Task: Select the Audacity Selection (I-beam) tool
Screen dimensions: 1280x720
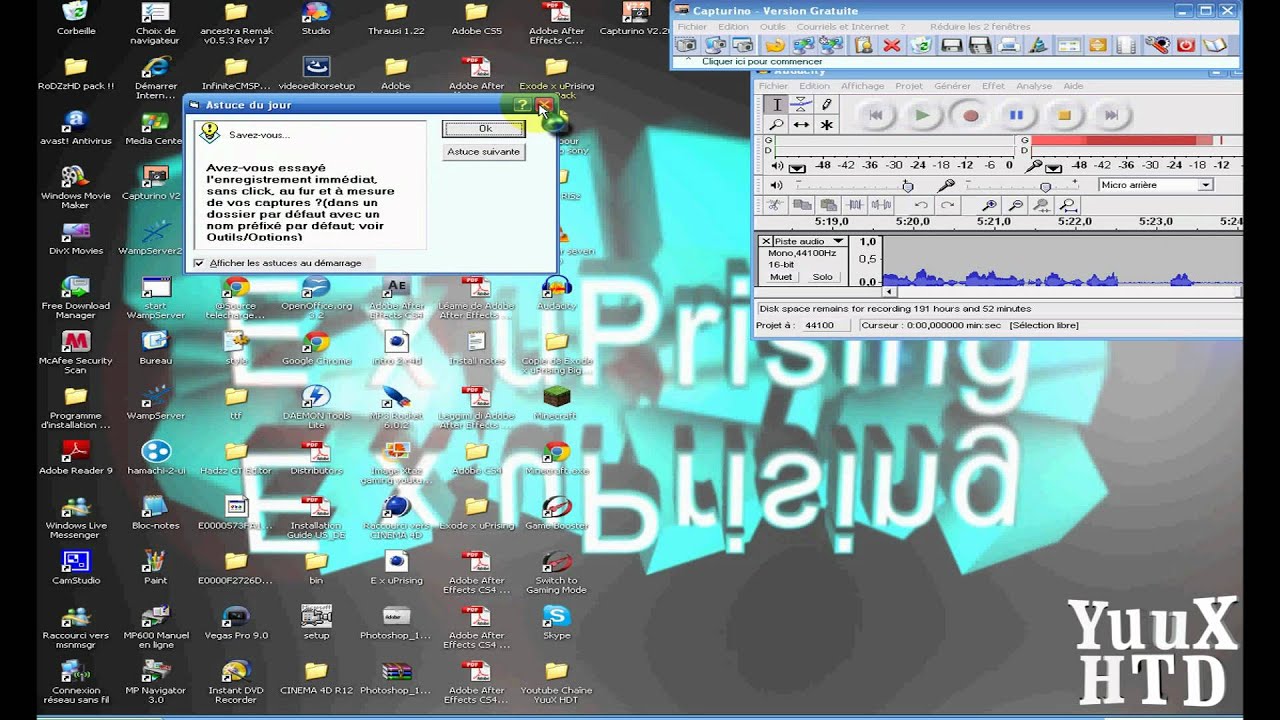Action: click(776, 105)
